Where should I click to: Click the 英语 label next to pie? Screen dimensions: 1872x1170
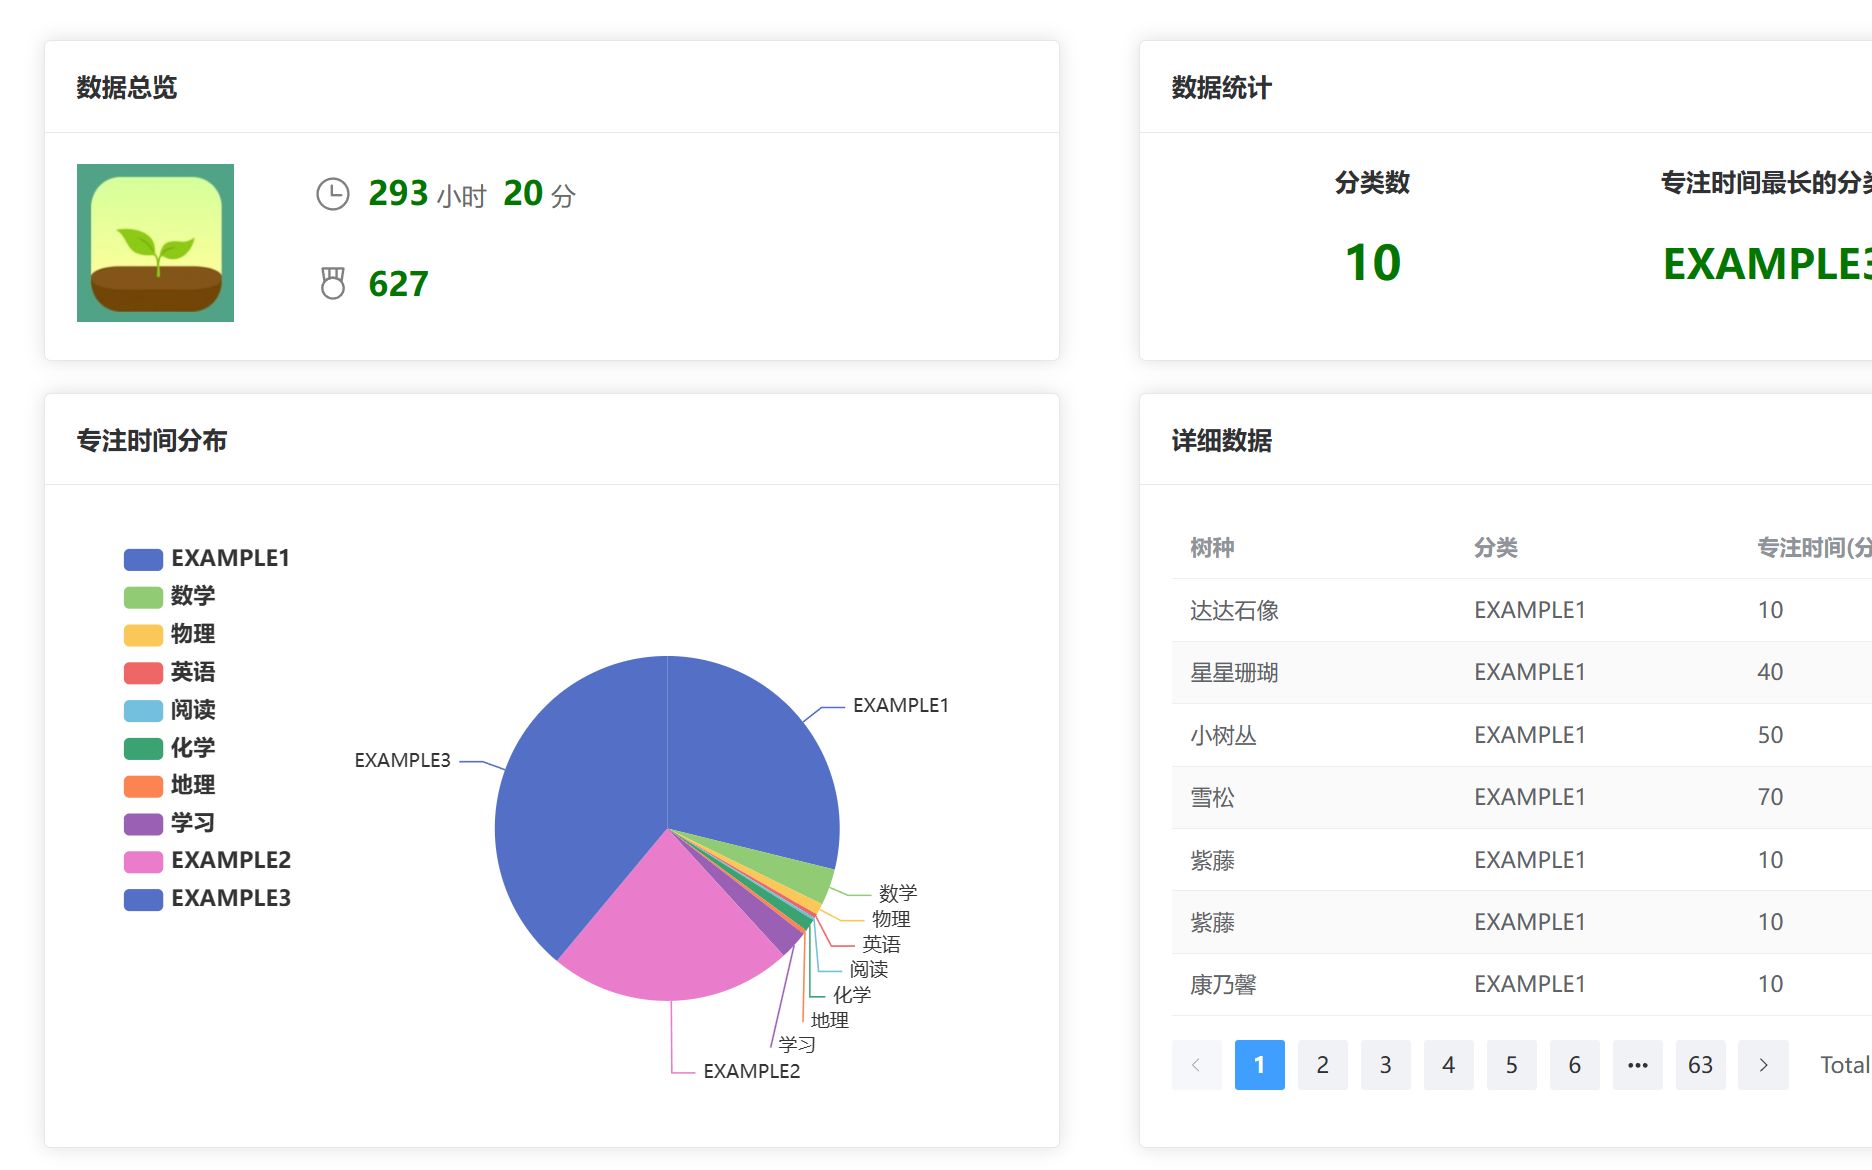881,944
